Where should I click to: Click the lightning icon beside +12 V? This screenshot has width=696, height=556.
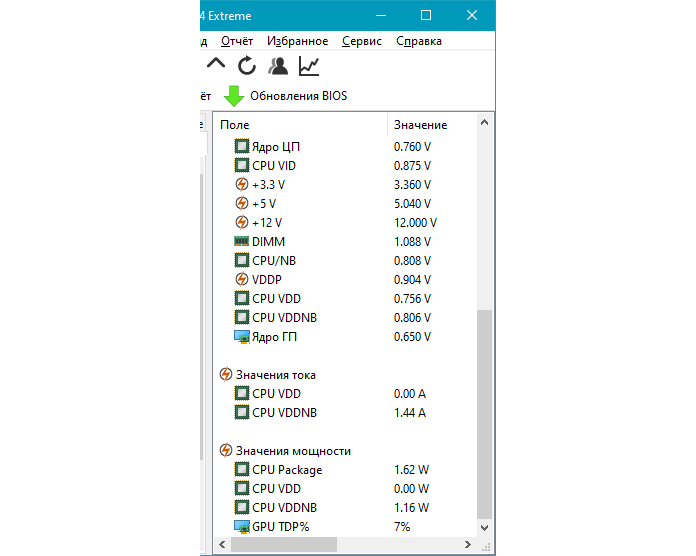click(241, 222)
